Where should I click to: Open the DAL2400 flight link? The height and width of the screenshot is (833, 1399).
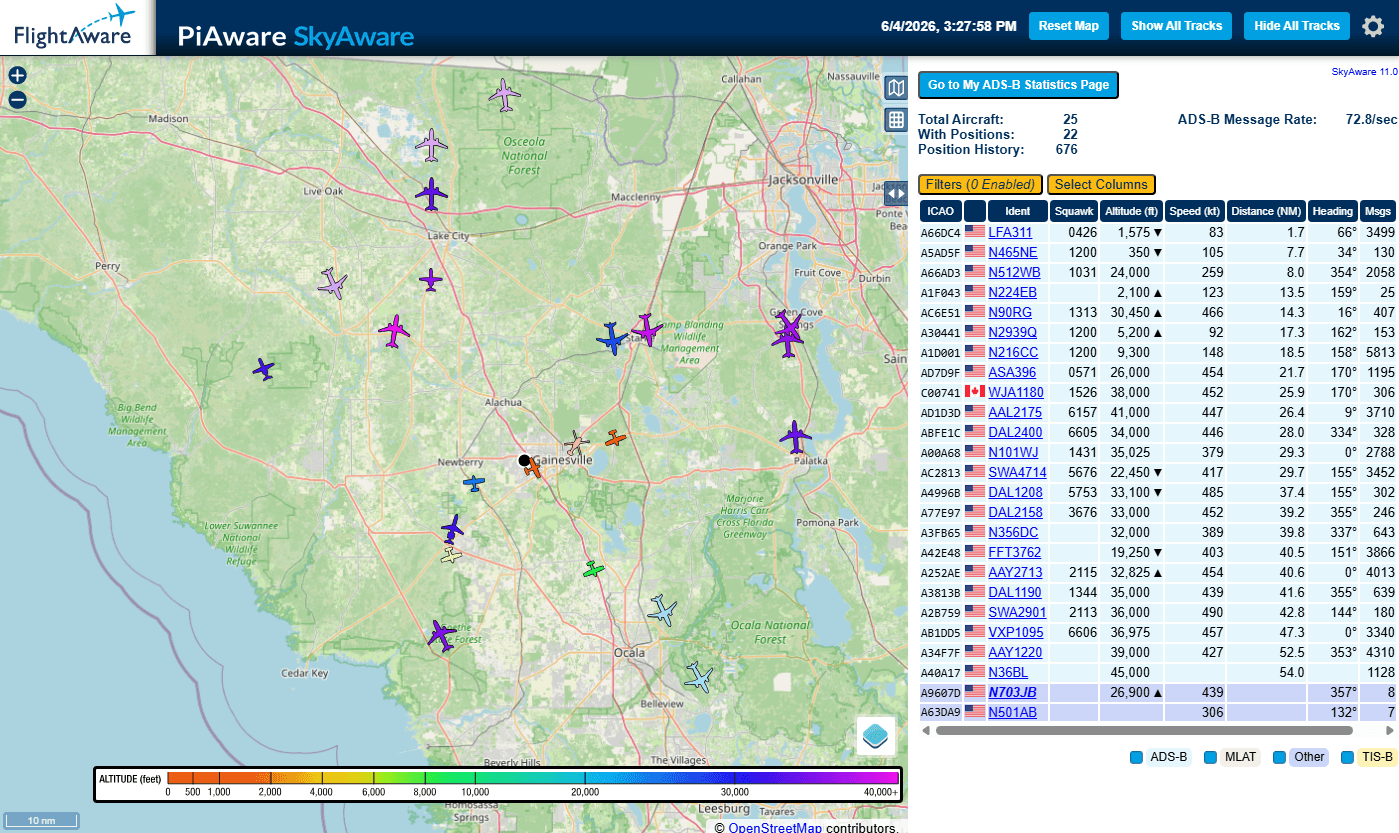[x=1015, y=432]
